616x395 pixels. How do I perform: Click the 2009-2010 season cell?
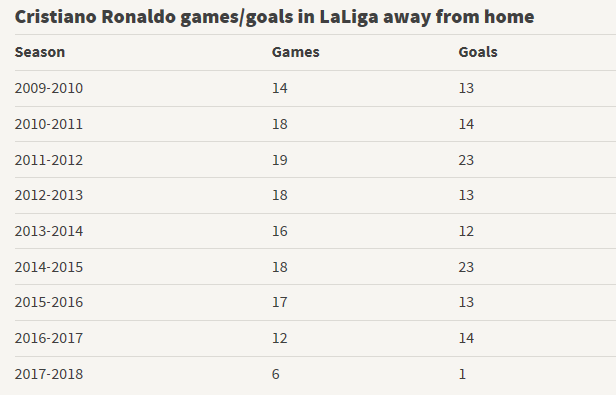(49, 88)
